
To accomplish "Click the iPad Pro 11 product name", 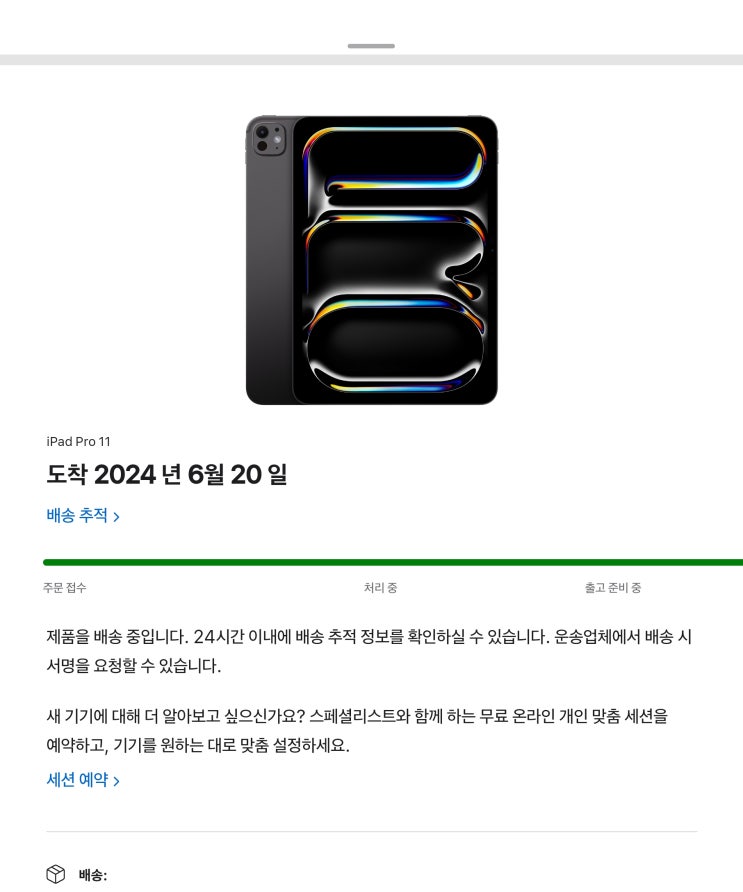I will click(79, 441).
